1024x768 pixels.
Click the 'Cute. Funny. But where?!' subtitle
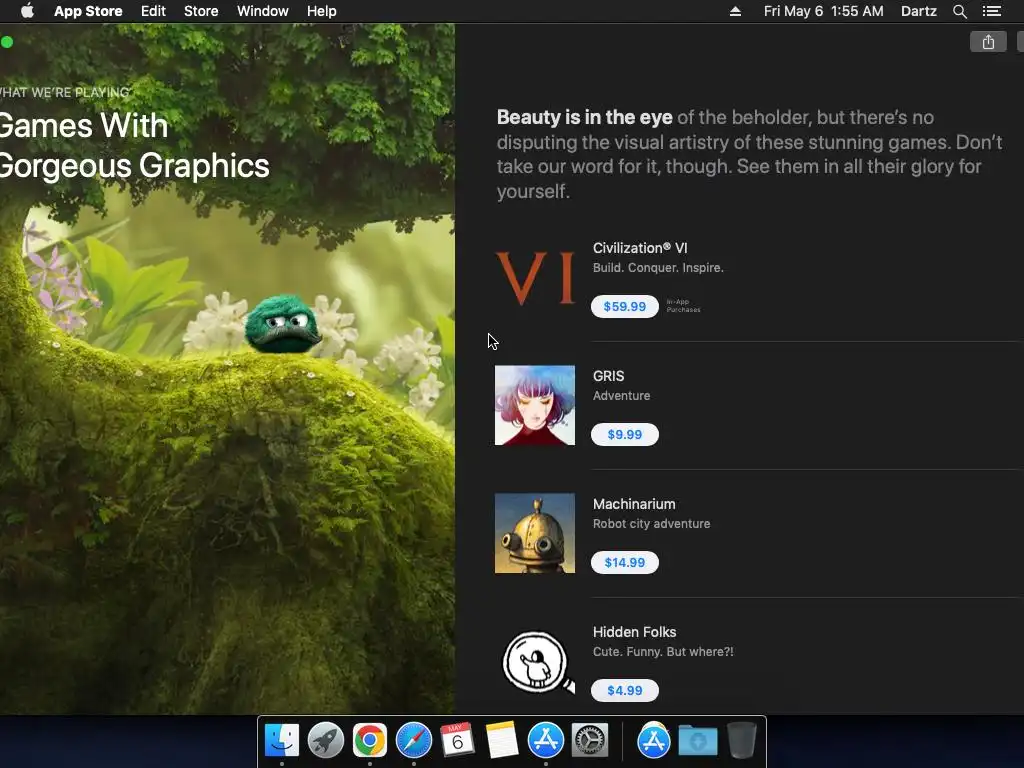pos(663,652)
